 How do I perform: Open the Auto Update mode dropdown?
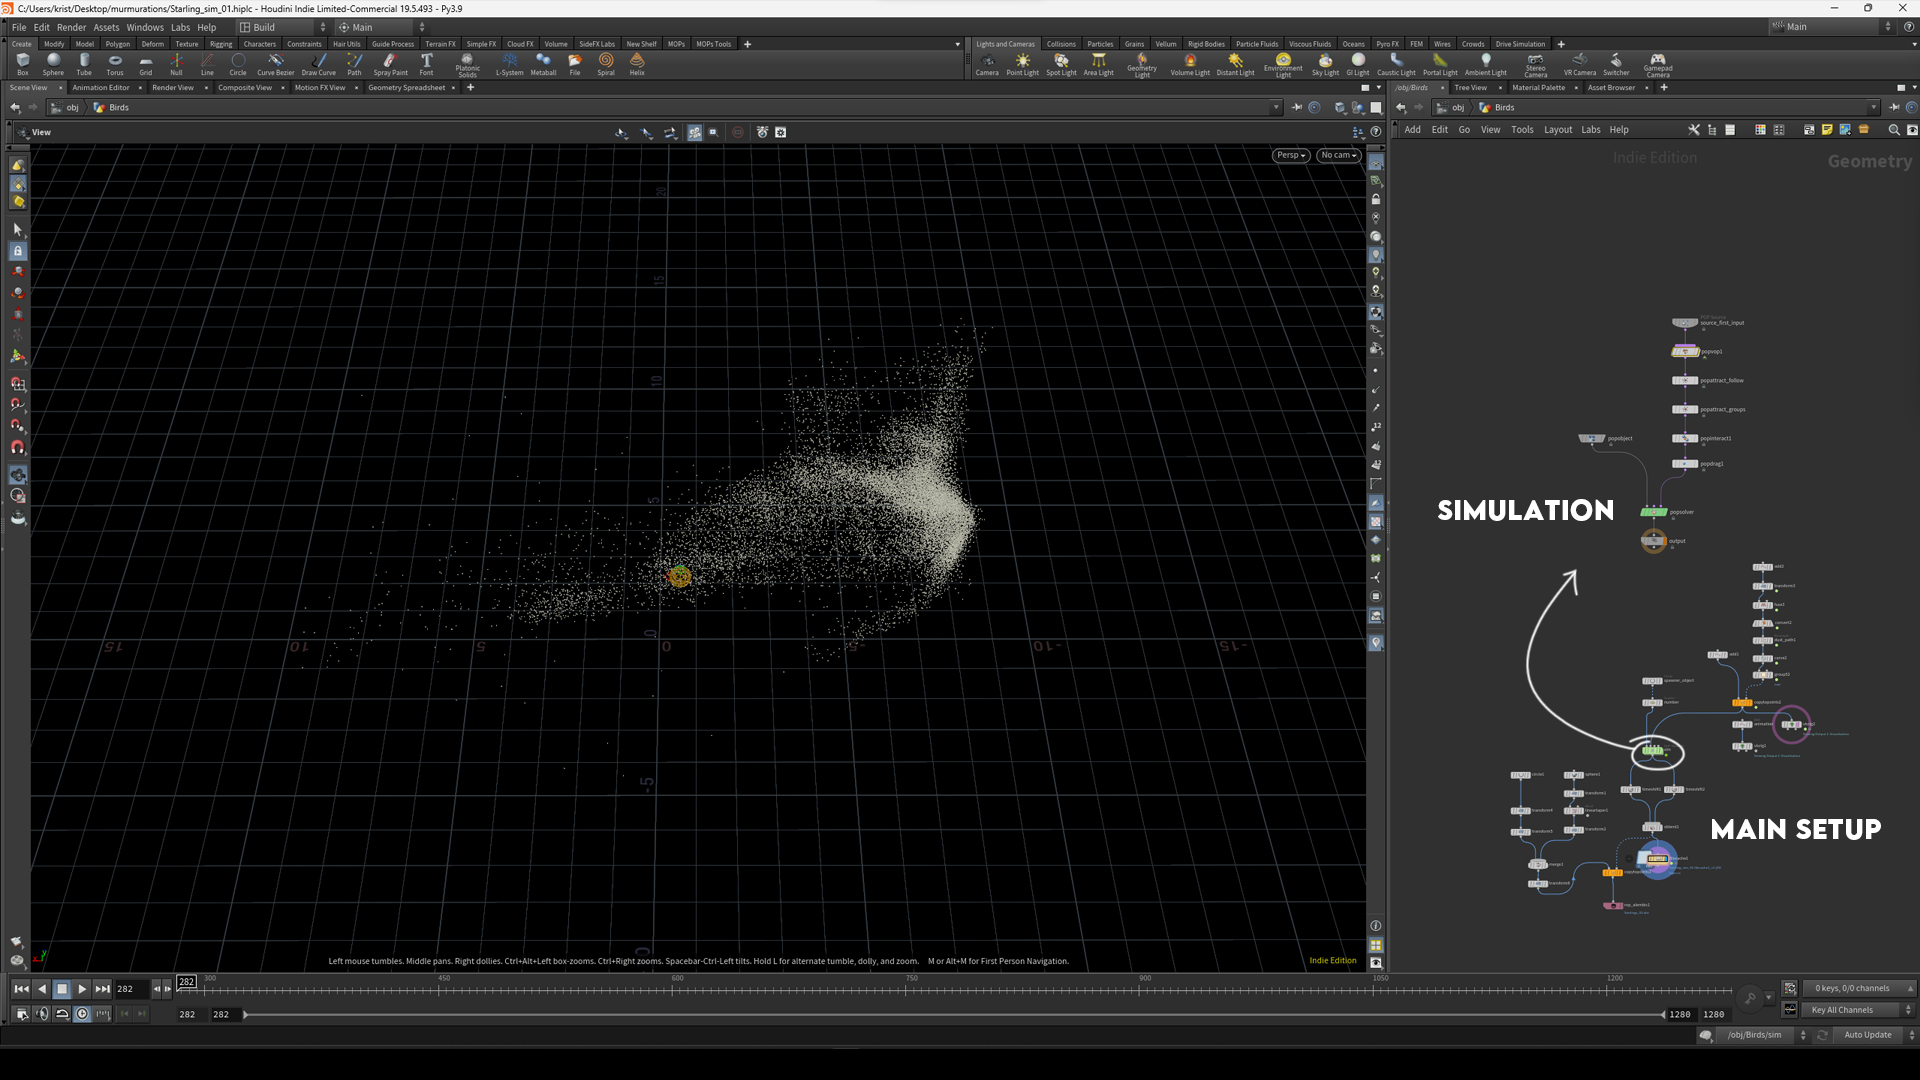[1869, 1035]
